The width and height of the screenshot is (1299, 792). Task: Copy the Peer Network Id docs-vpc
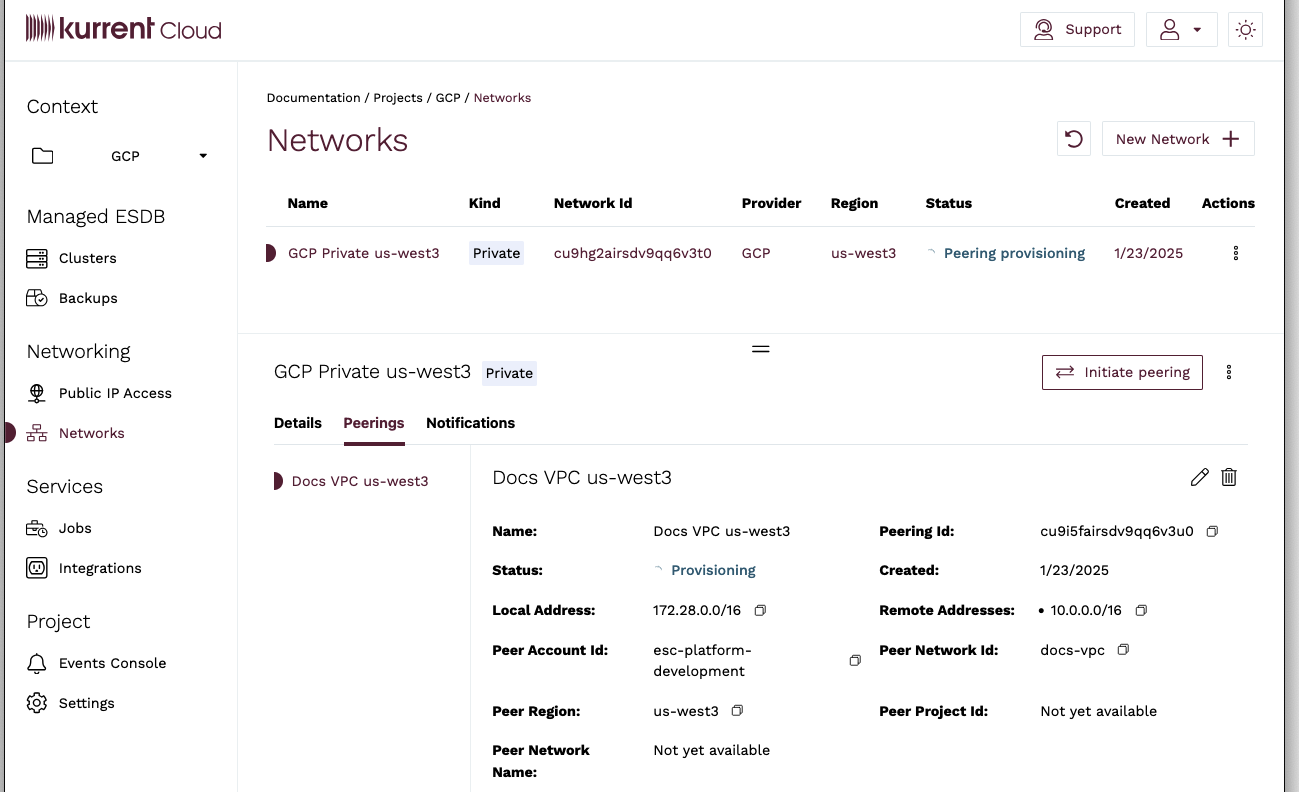coord(1123,649)
